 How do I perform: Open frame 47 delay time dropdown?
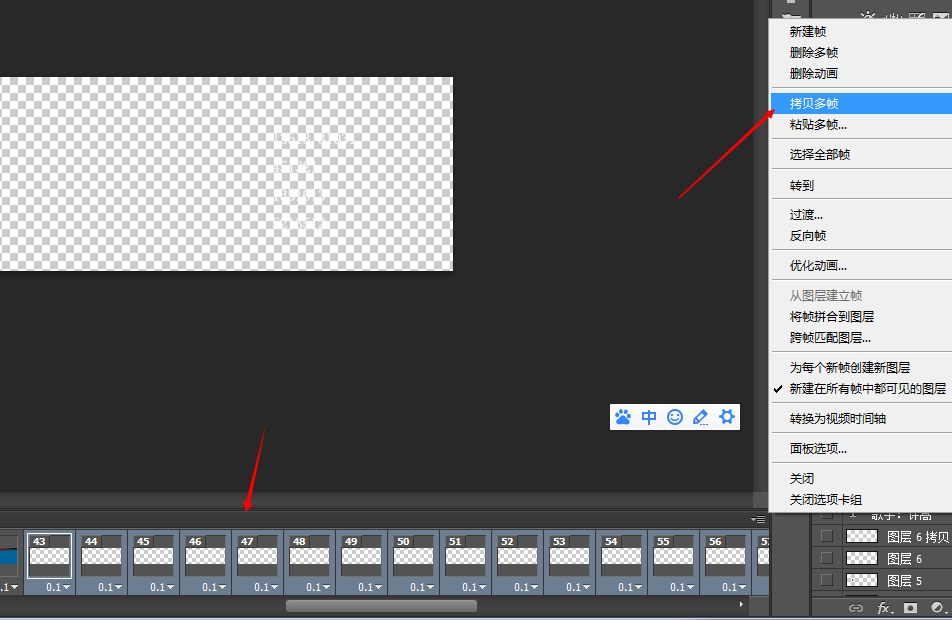pyautogui.click(x=267, y=587)
